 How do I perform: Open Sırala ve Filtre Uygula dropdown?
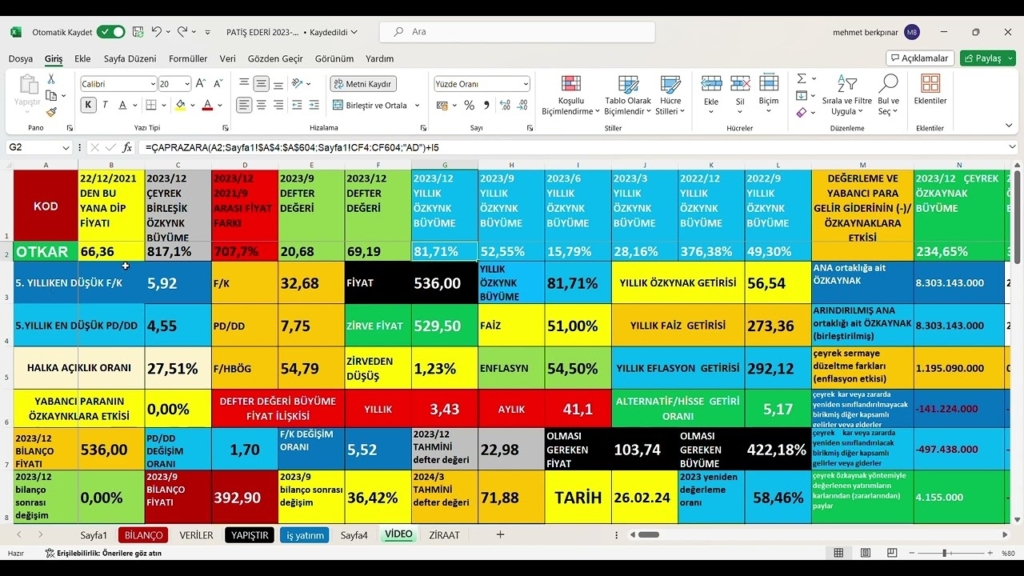click(x=846, y=95)
